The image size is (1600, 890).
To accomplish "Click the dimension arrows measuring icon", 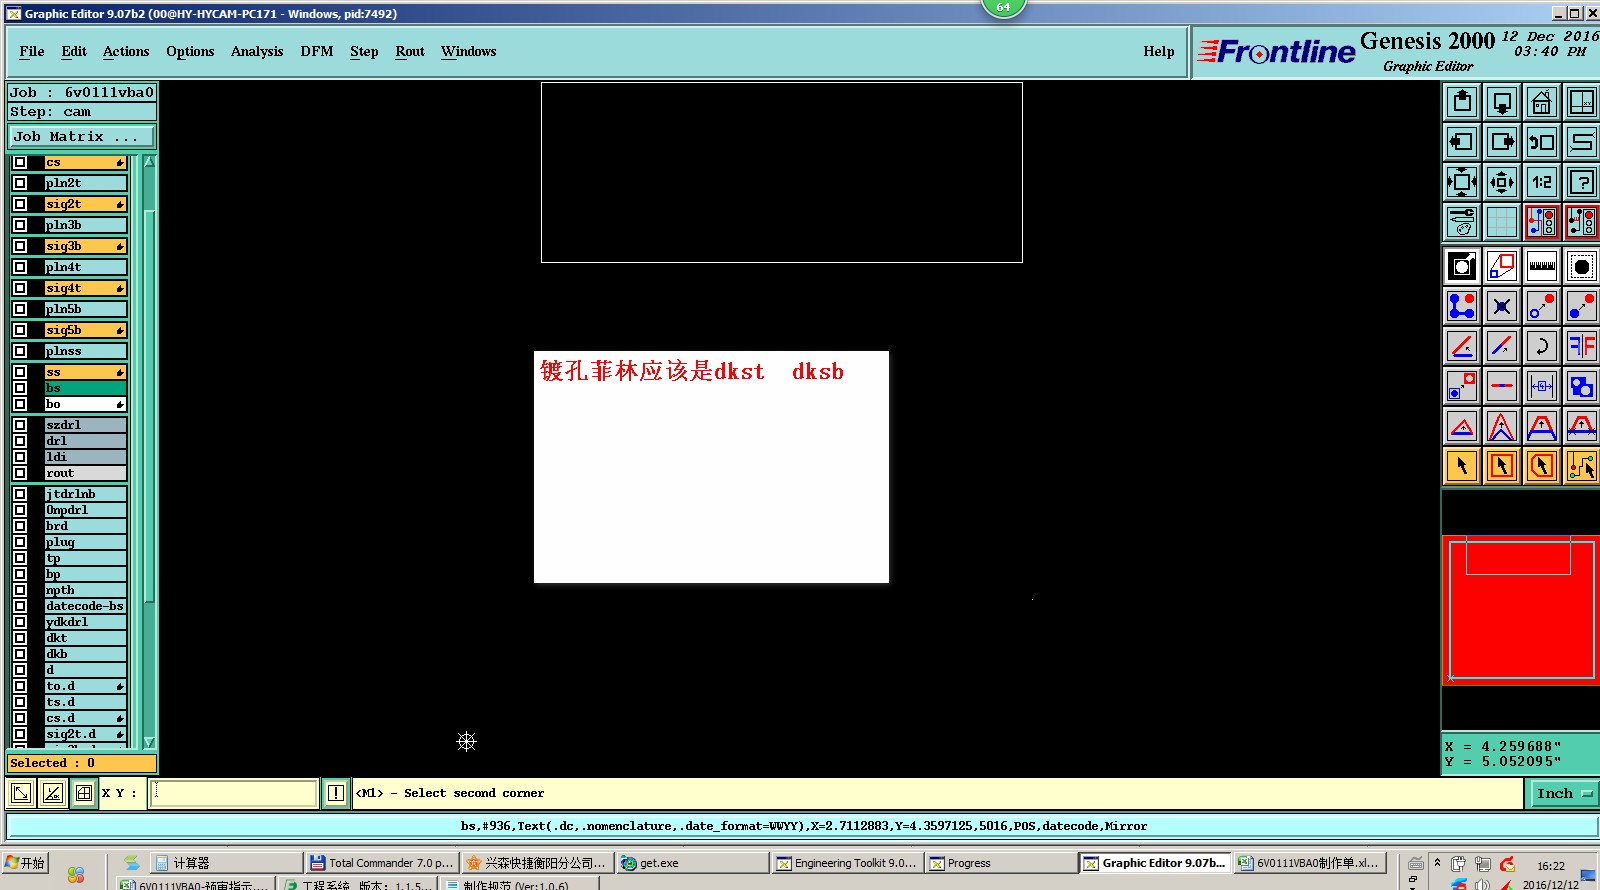I will click(1542, 386).
